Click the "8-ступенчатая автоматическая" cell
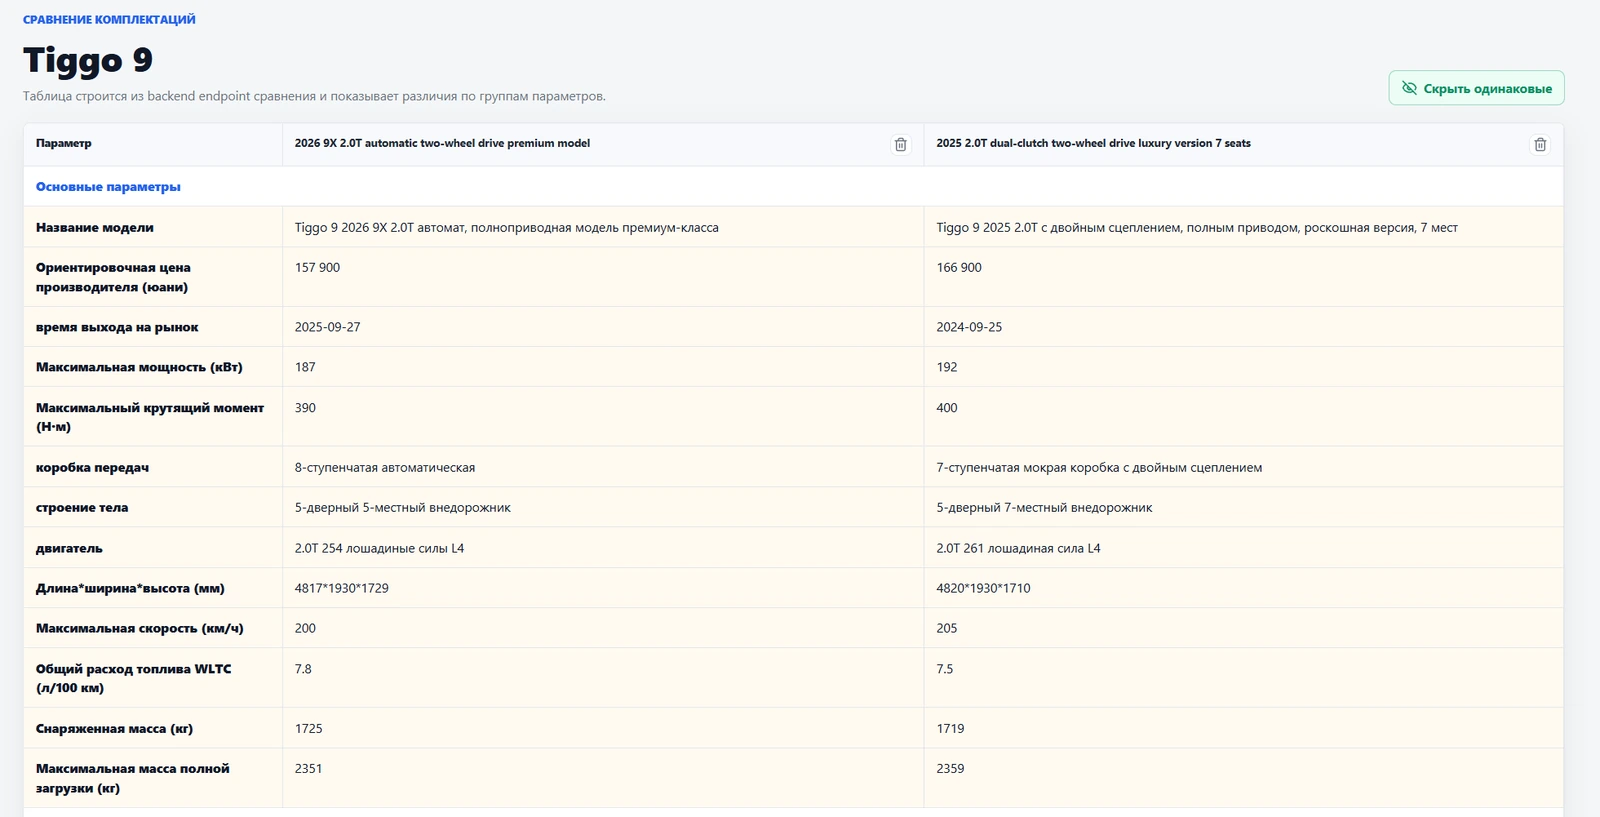1600x817 pixels. click(385, 468)
